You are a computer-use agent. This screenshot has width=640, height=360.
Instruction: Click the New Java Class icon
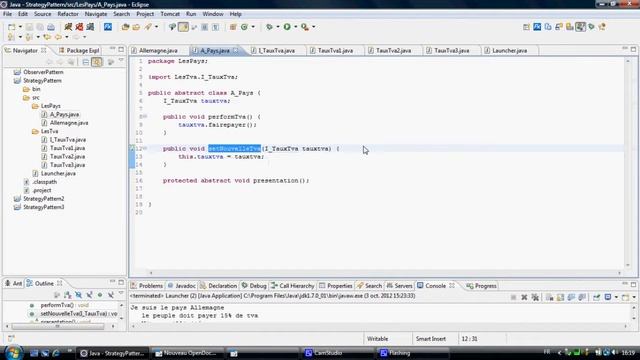tap(244, 27)
